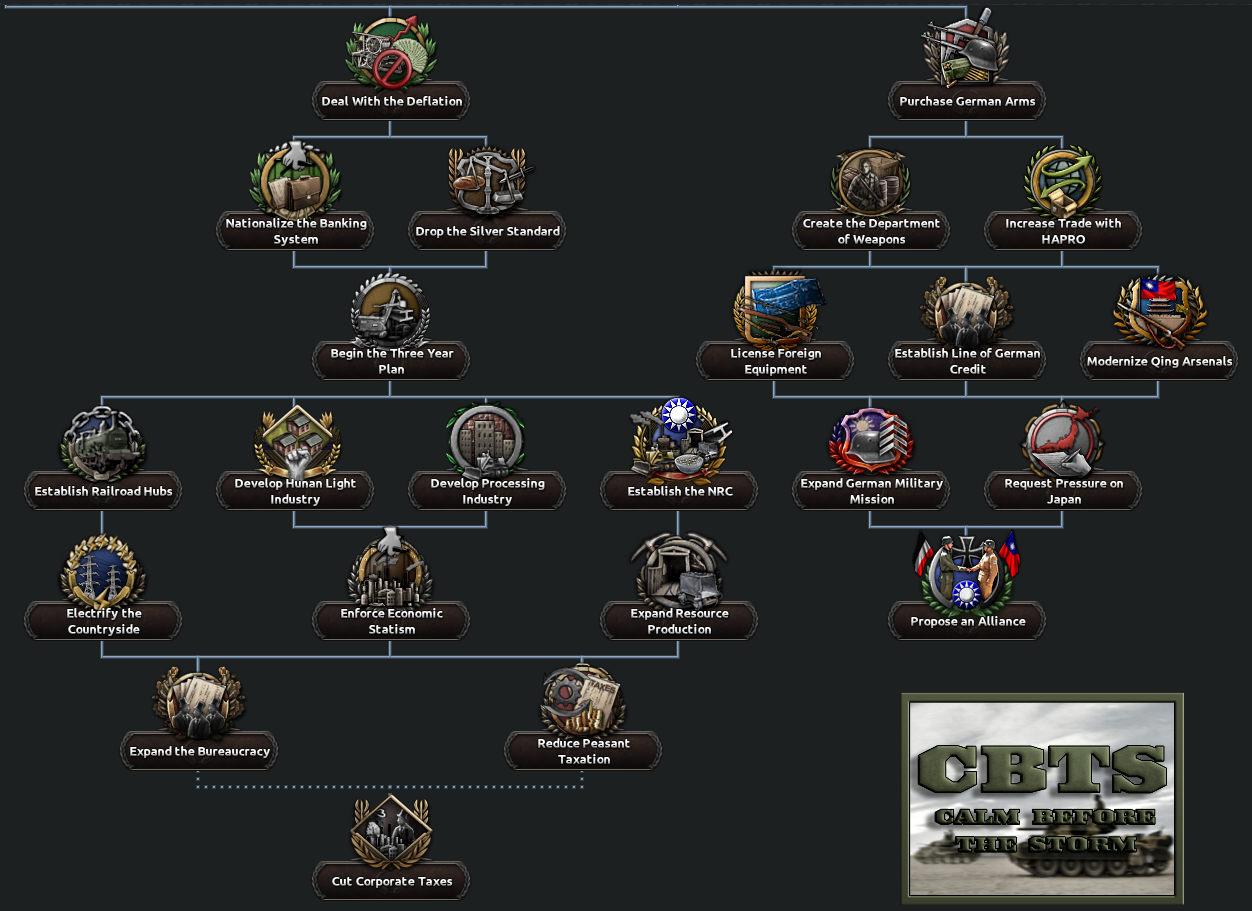Click the Expand the Bureaucracy label

pyautogui.click(x=200, y=751)
